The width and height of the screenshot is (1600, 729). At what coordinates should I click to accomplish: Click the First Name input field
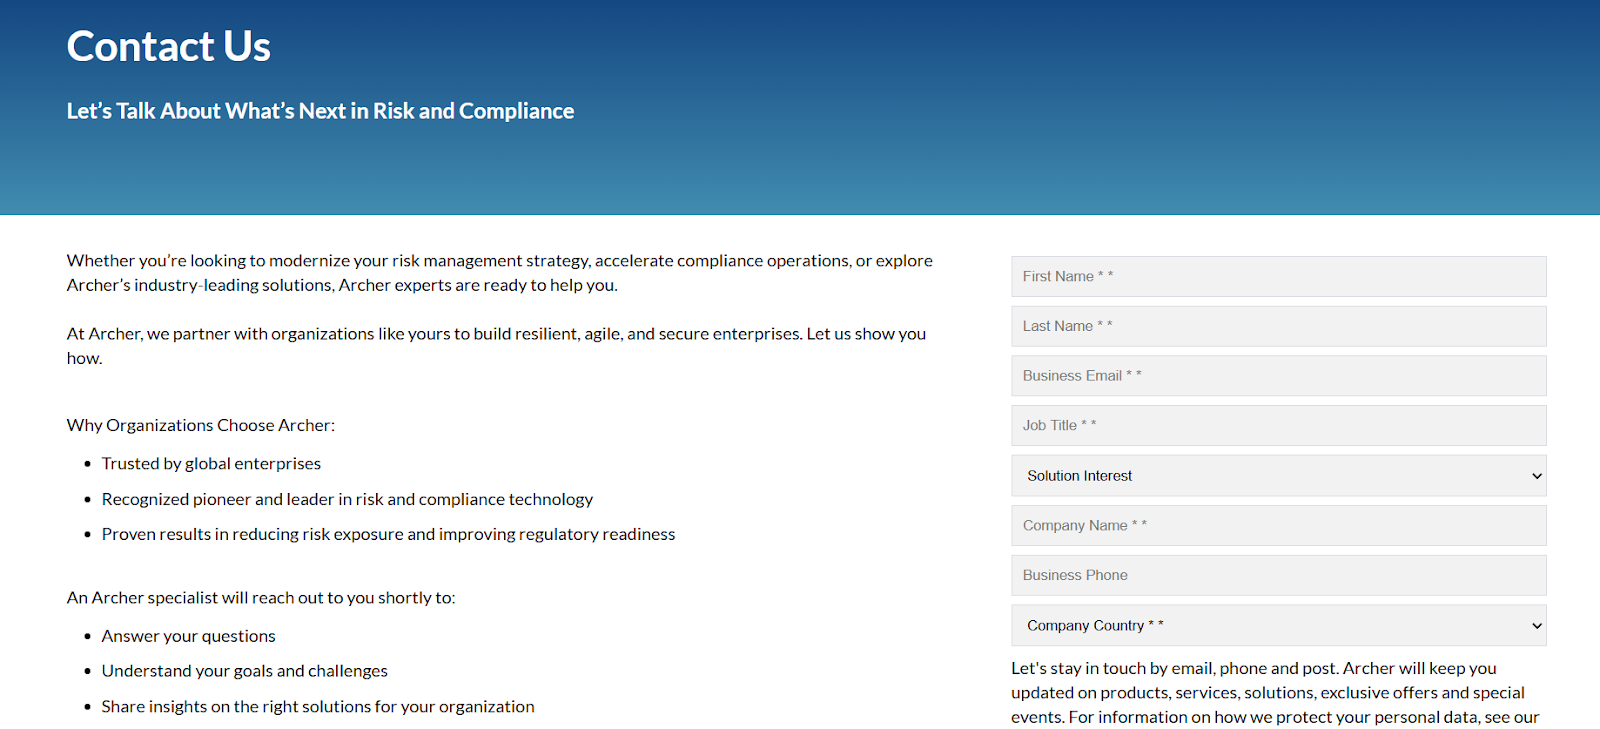(x=1278, y=276)
